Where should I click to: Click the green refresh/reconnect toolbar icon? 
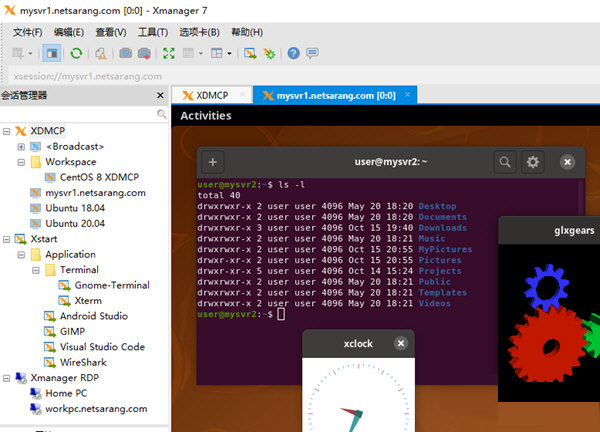coord(76,53)
